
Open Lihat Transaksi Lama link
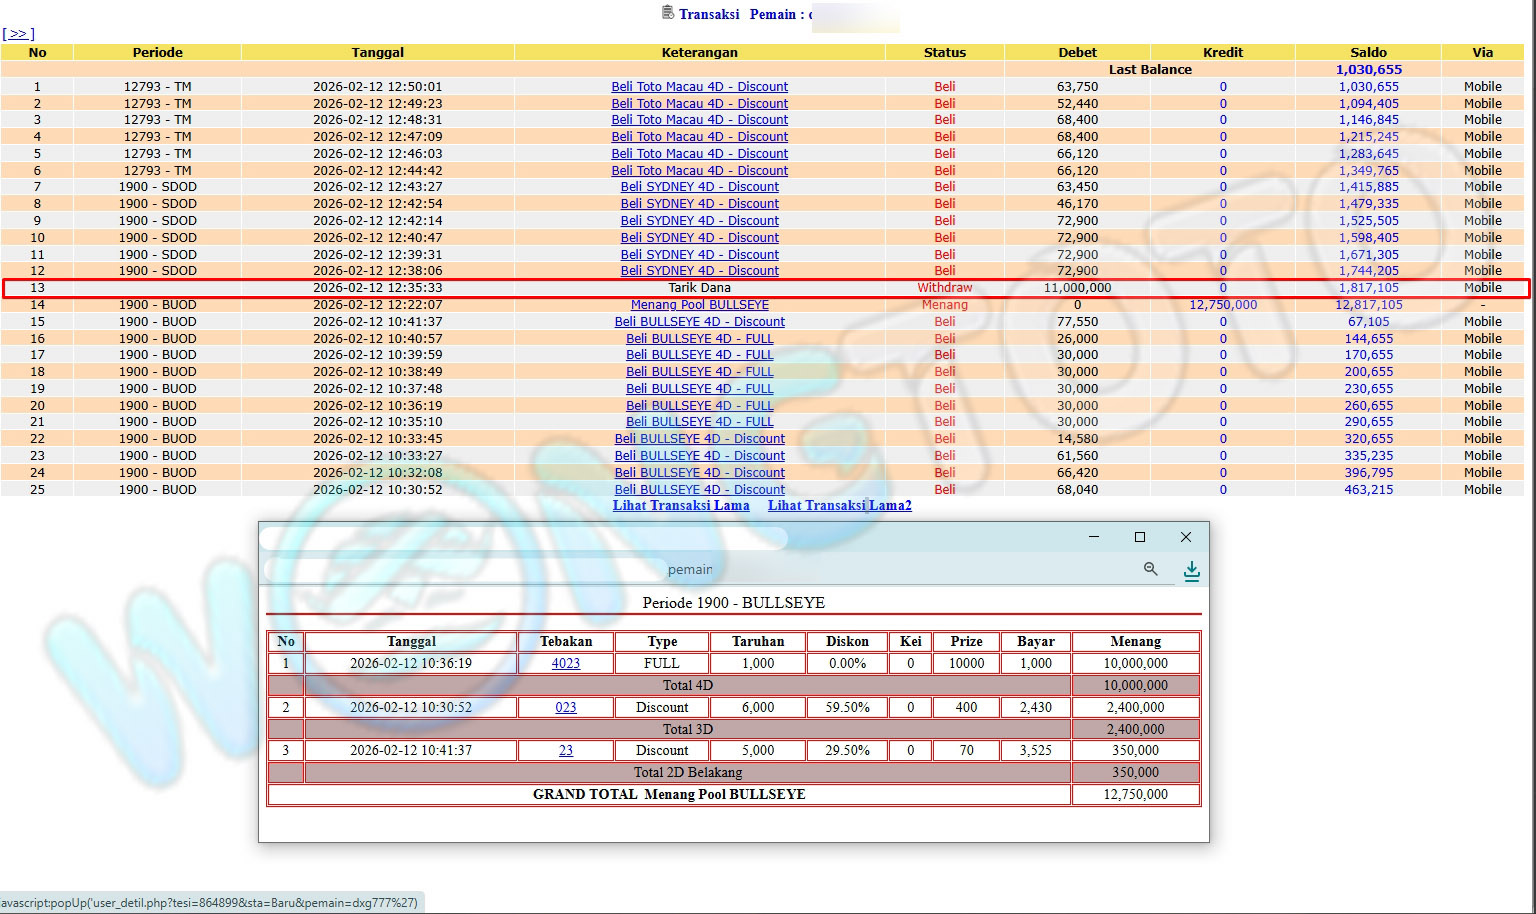click(x=680, y=506)
